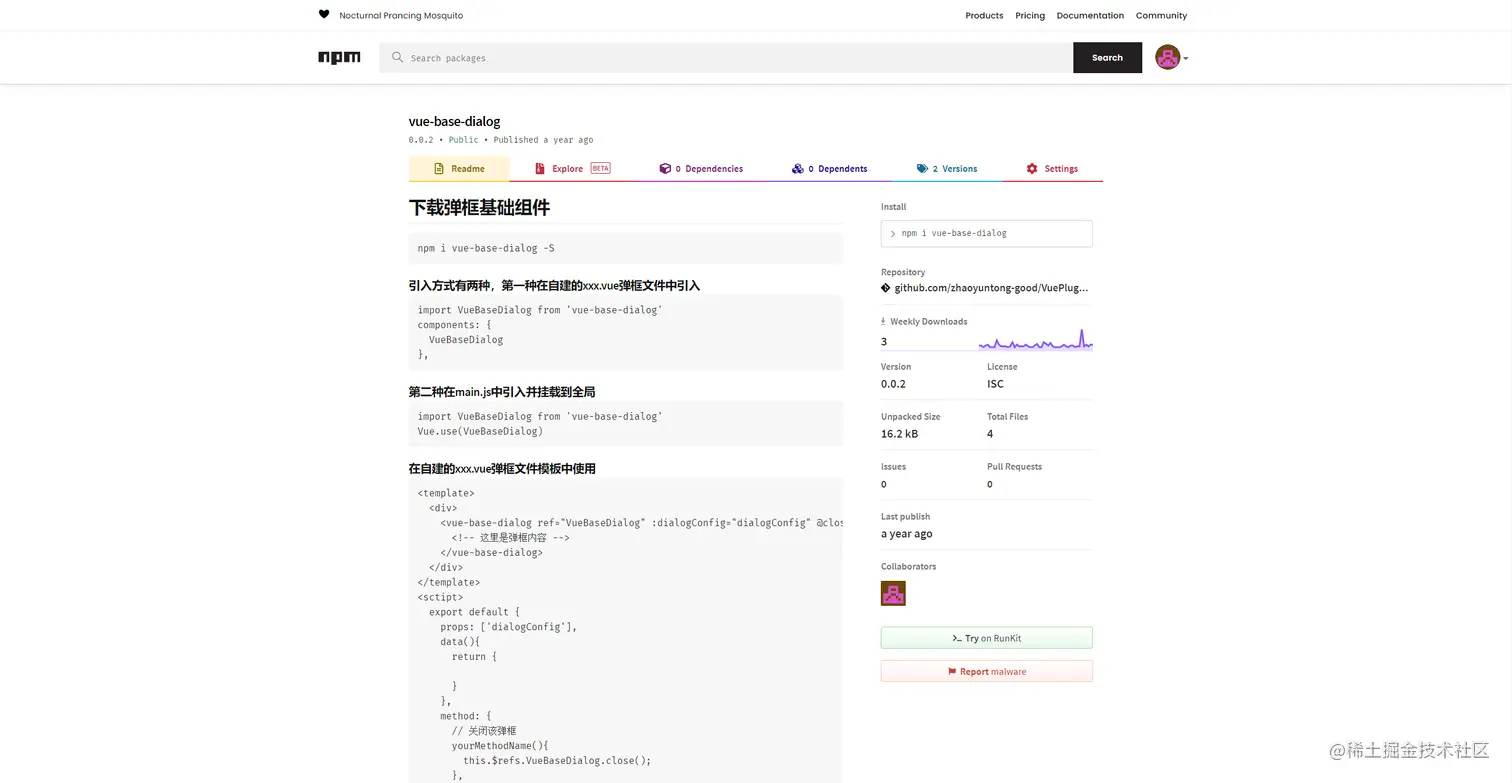The image size is (1512, 783).
Task: Copy the npm i vue-base-dialog install command
Action: tap(986, 233)
